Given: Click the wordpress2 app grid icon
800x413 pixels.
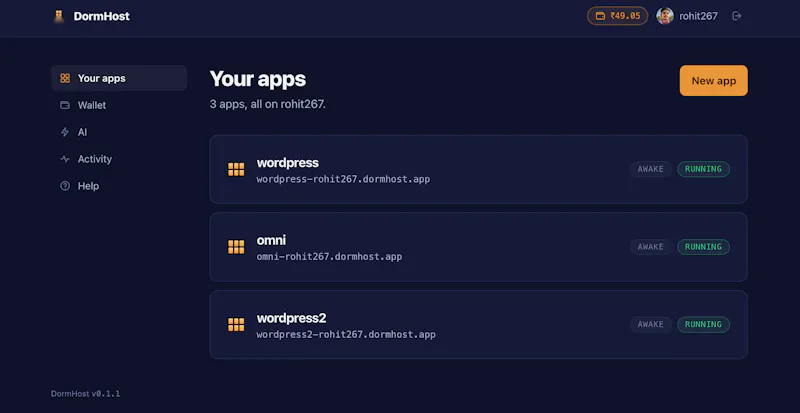Looking at the screenshot, I should pyautogui.click(x=236, y=325).
